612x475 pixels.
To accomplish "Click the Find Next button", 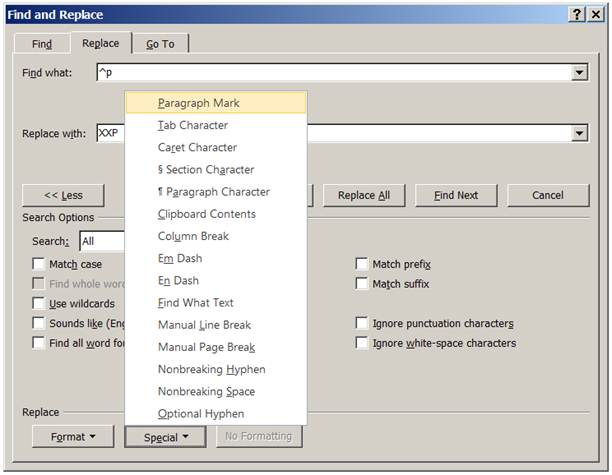I will [456, 195].
